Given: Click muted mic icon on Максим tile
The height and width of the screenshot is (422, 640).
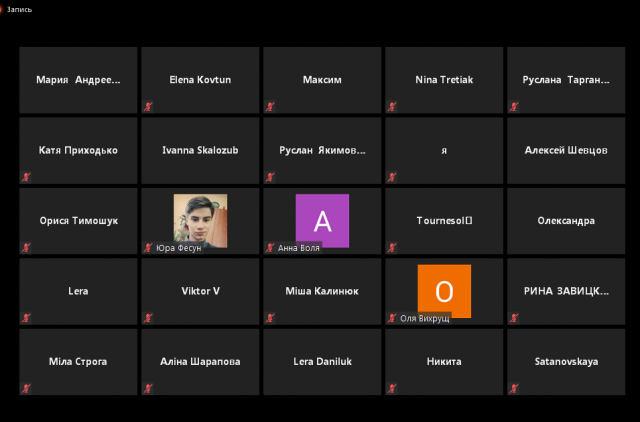Looking at the screenshot, I should pyautogui.click(x=270, y=107).
